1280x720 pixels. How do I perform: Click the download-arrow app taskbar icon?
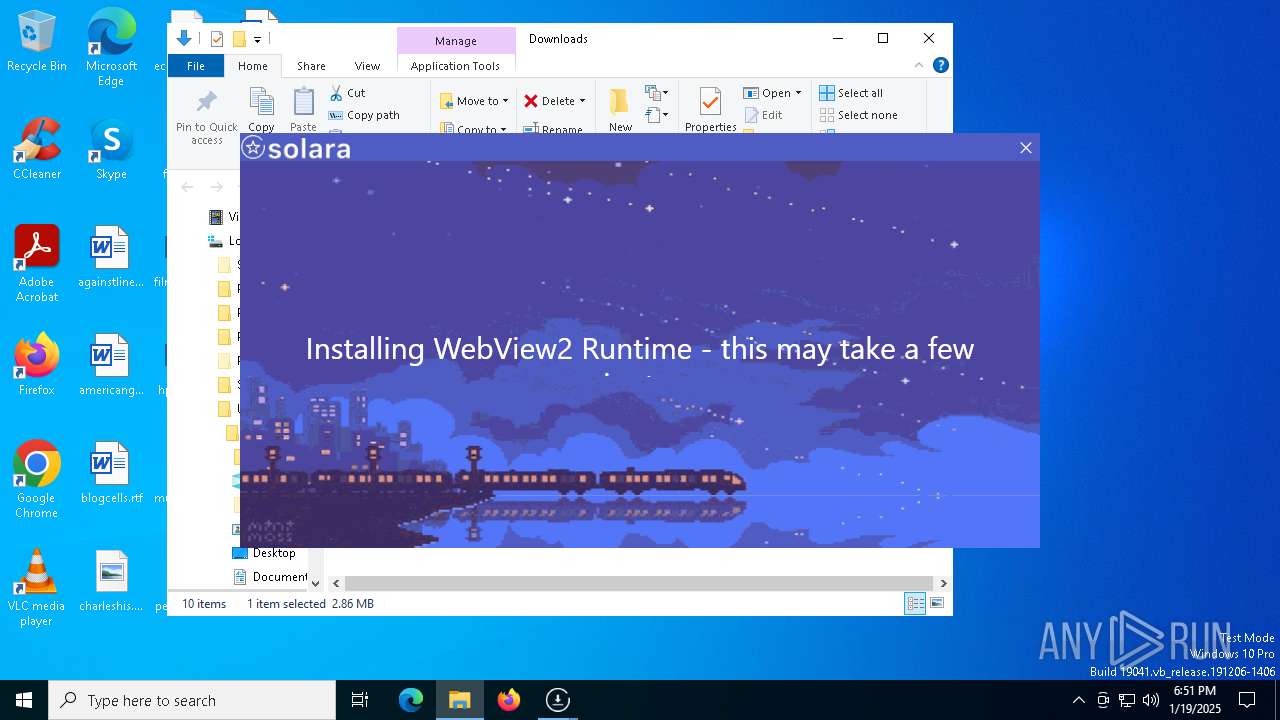point(558,700)
